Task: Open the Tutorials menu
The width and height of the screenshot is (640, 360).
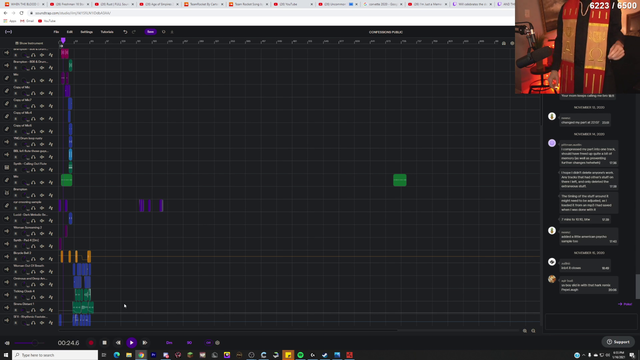Action: [x=107, y=32]
